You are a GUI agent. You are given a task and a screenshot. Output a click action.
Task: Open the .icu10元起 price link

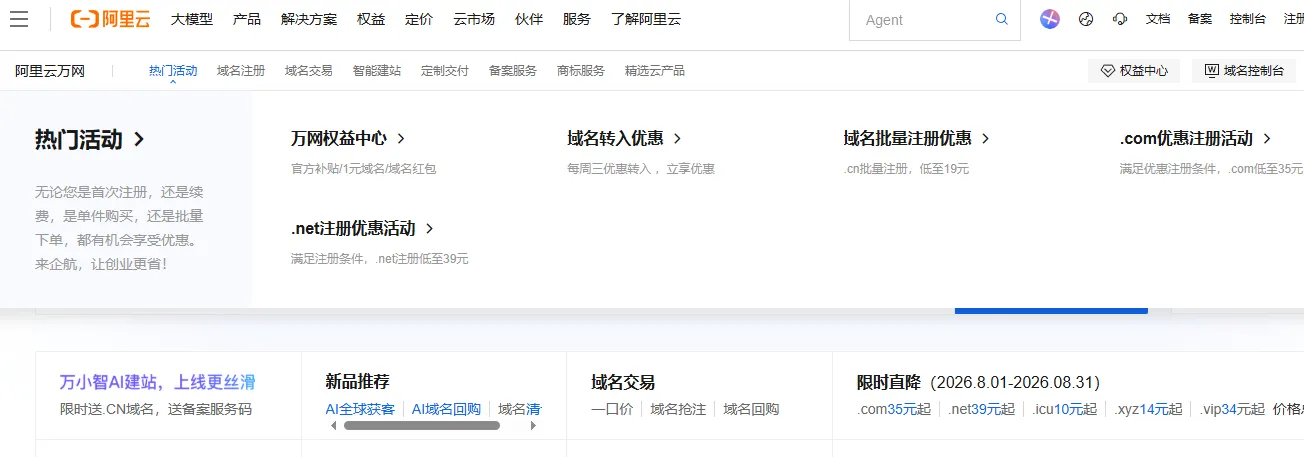click(x=1065, y=409)
